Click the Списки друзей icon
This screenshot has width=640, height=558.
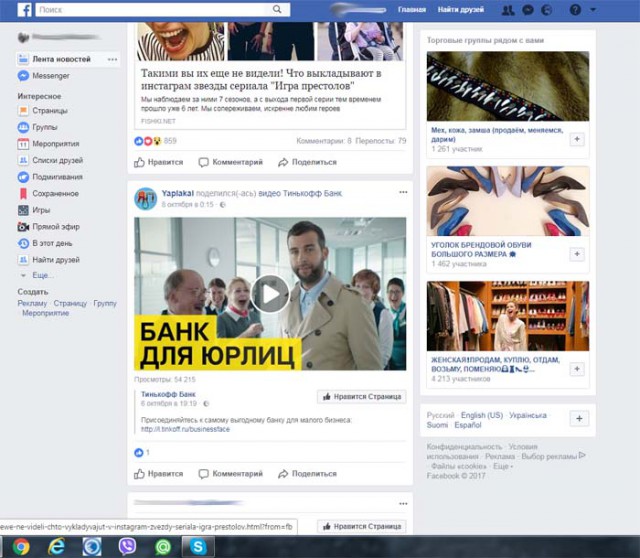tap(23, 160)
